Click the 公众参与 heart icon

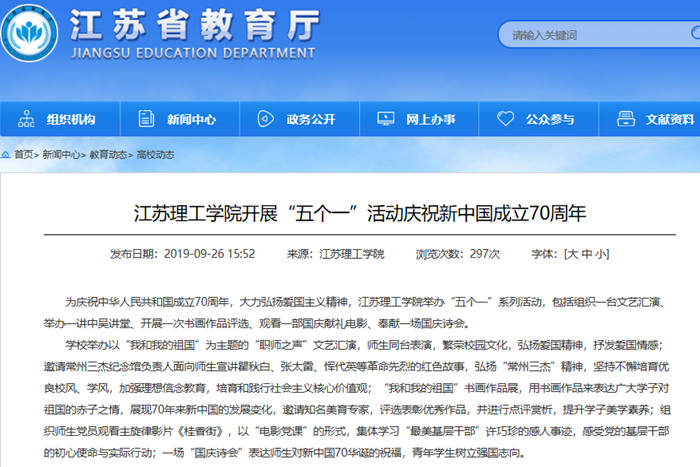point(505,119)
